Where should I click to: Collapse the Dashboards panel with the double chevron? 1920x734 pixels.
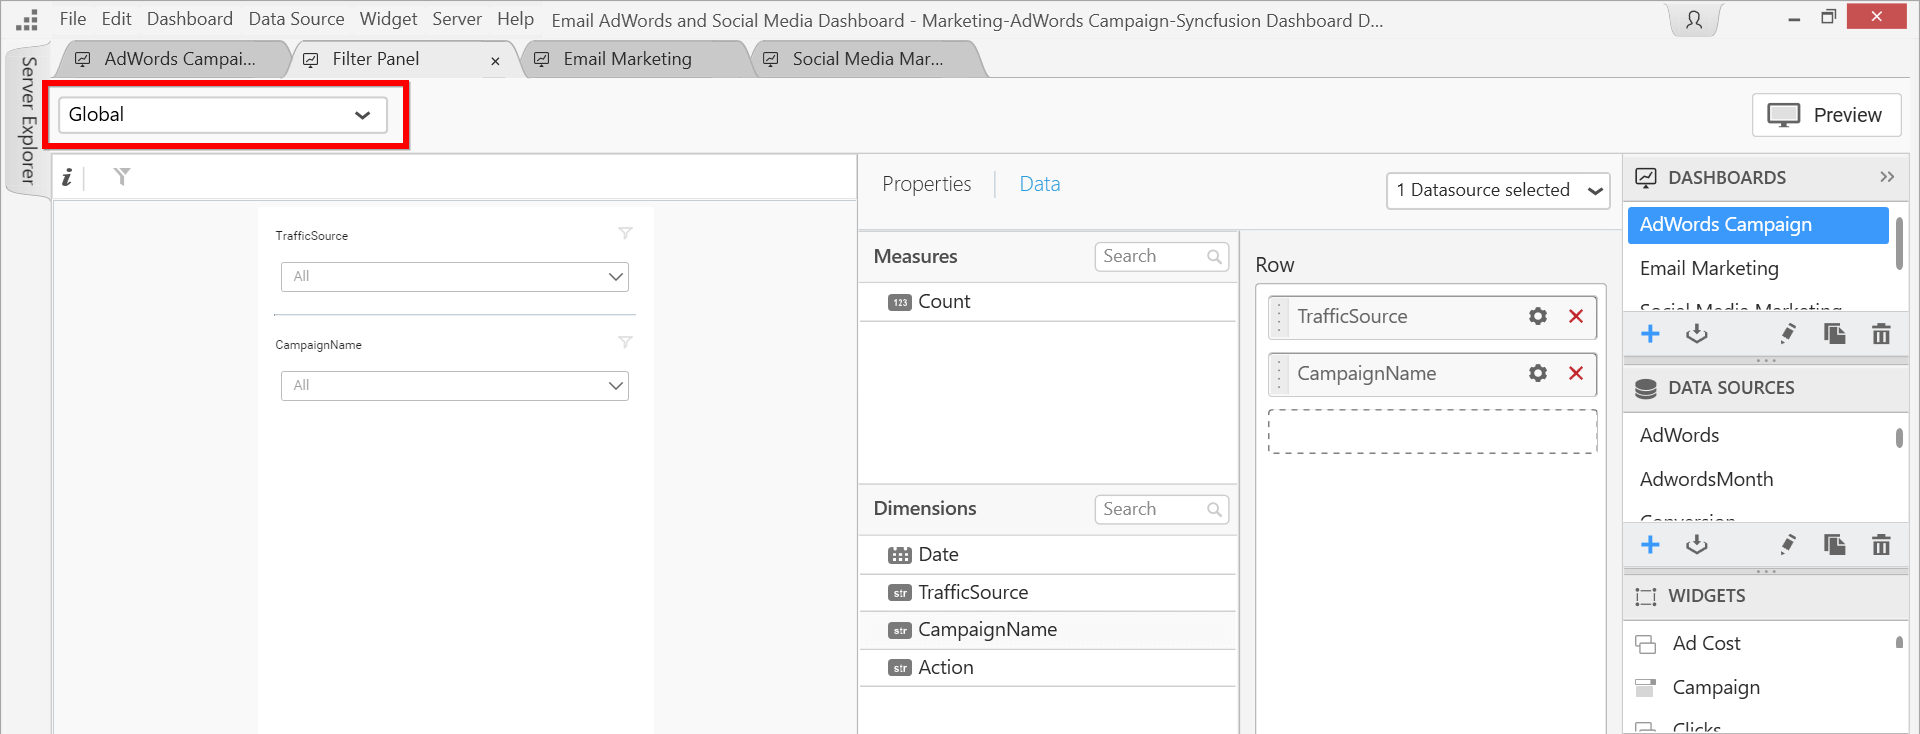pos(1886,177)
